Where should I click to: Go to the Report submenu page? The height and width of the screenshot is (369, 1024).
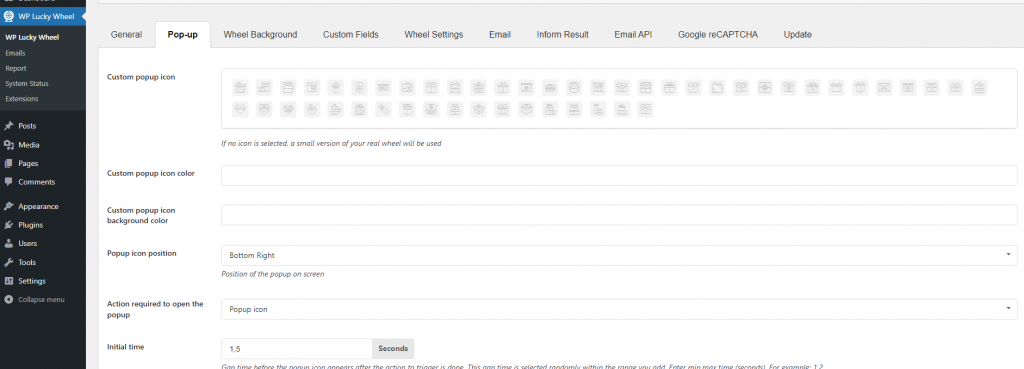click(16, 68)
